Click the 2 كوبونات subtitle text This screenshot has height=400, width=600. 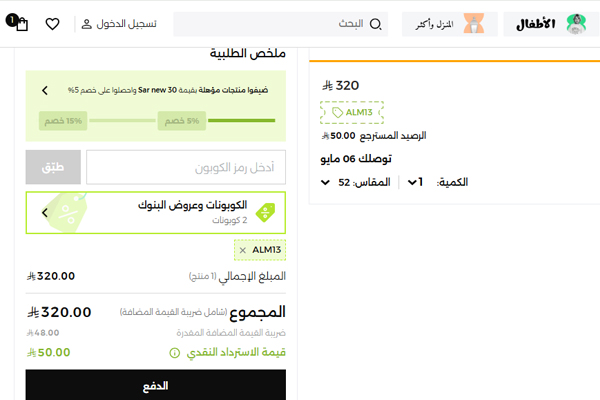point(230,220)
